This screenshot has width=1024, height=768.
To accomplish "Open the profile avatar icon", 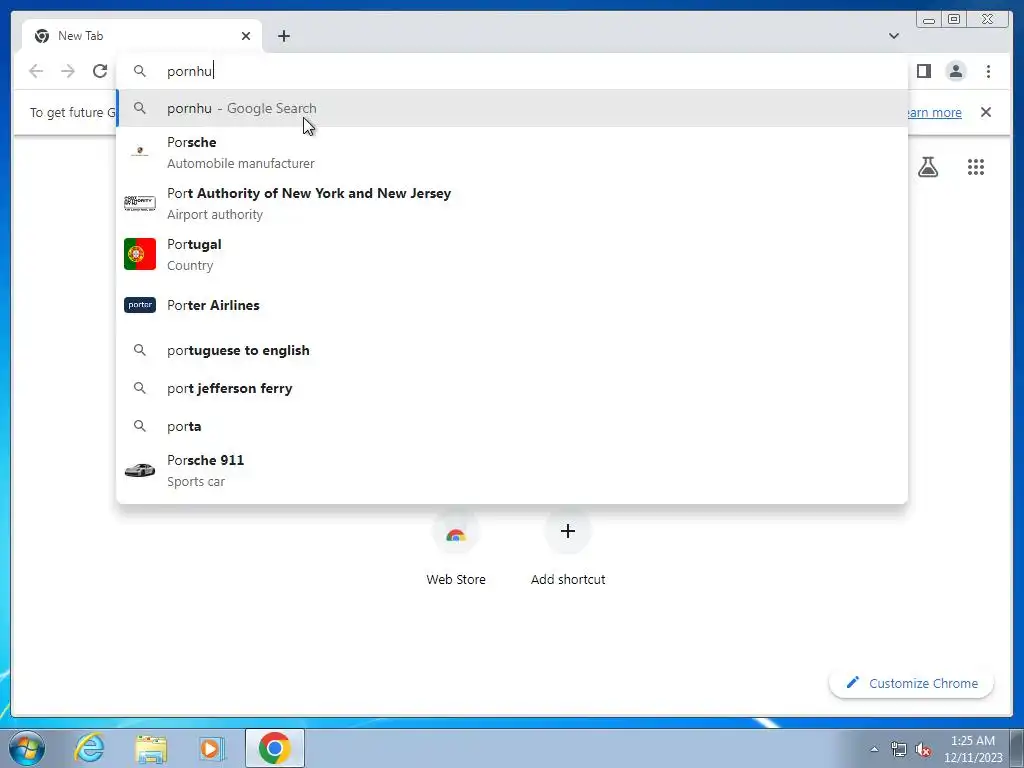I will (956, 71).
